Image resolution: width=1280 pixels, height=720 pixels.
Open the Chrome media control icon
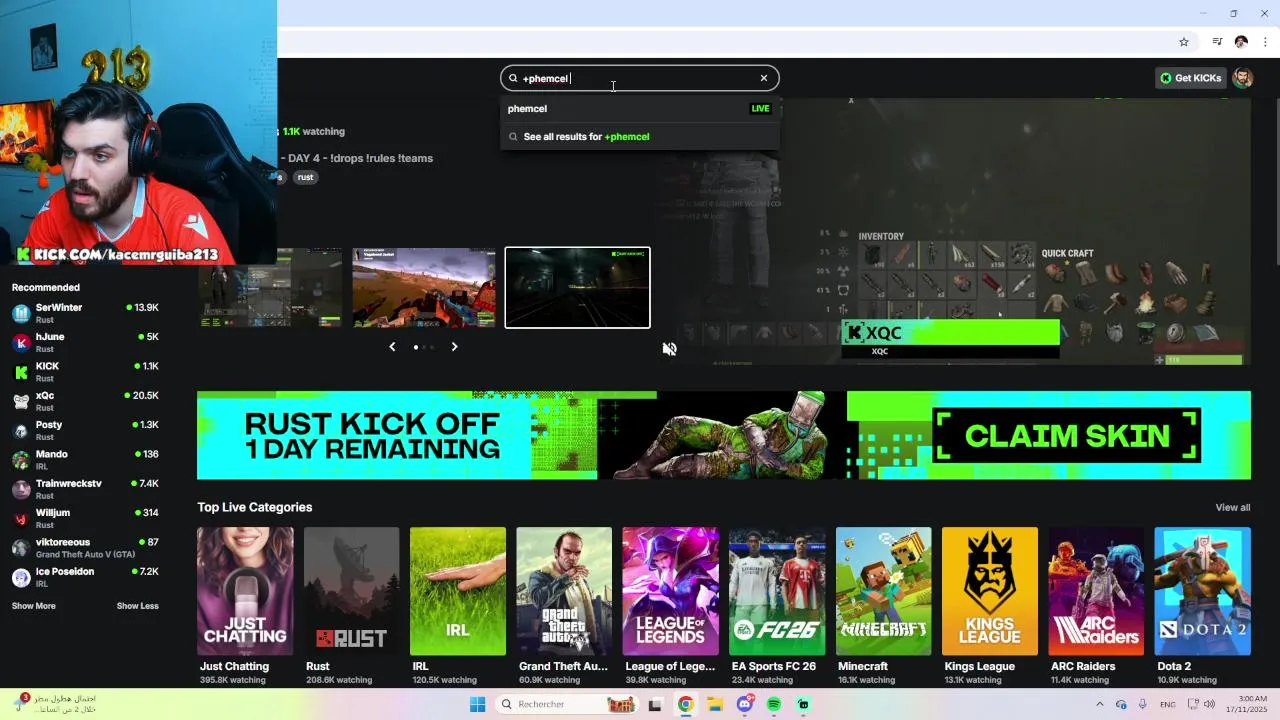1217,42
